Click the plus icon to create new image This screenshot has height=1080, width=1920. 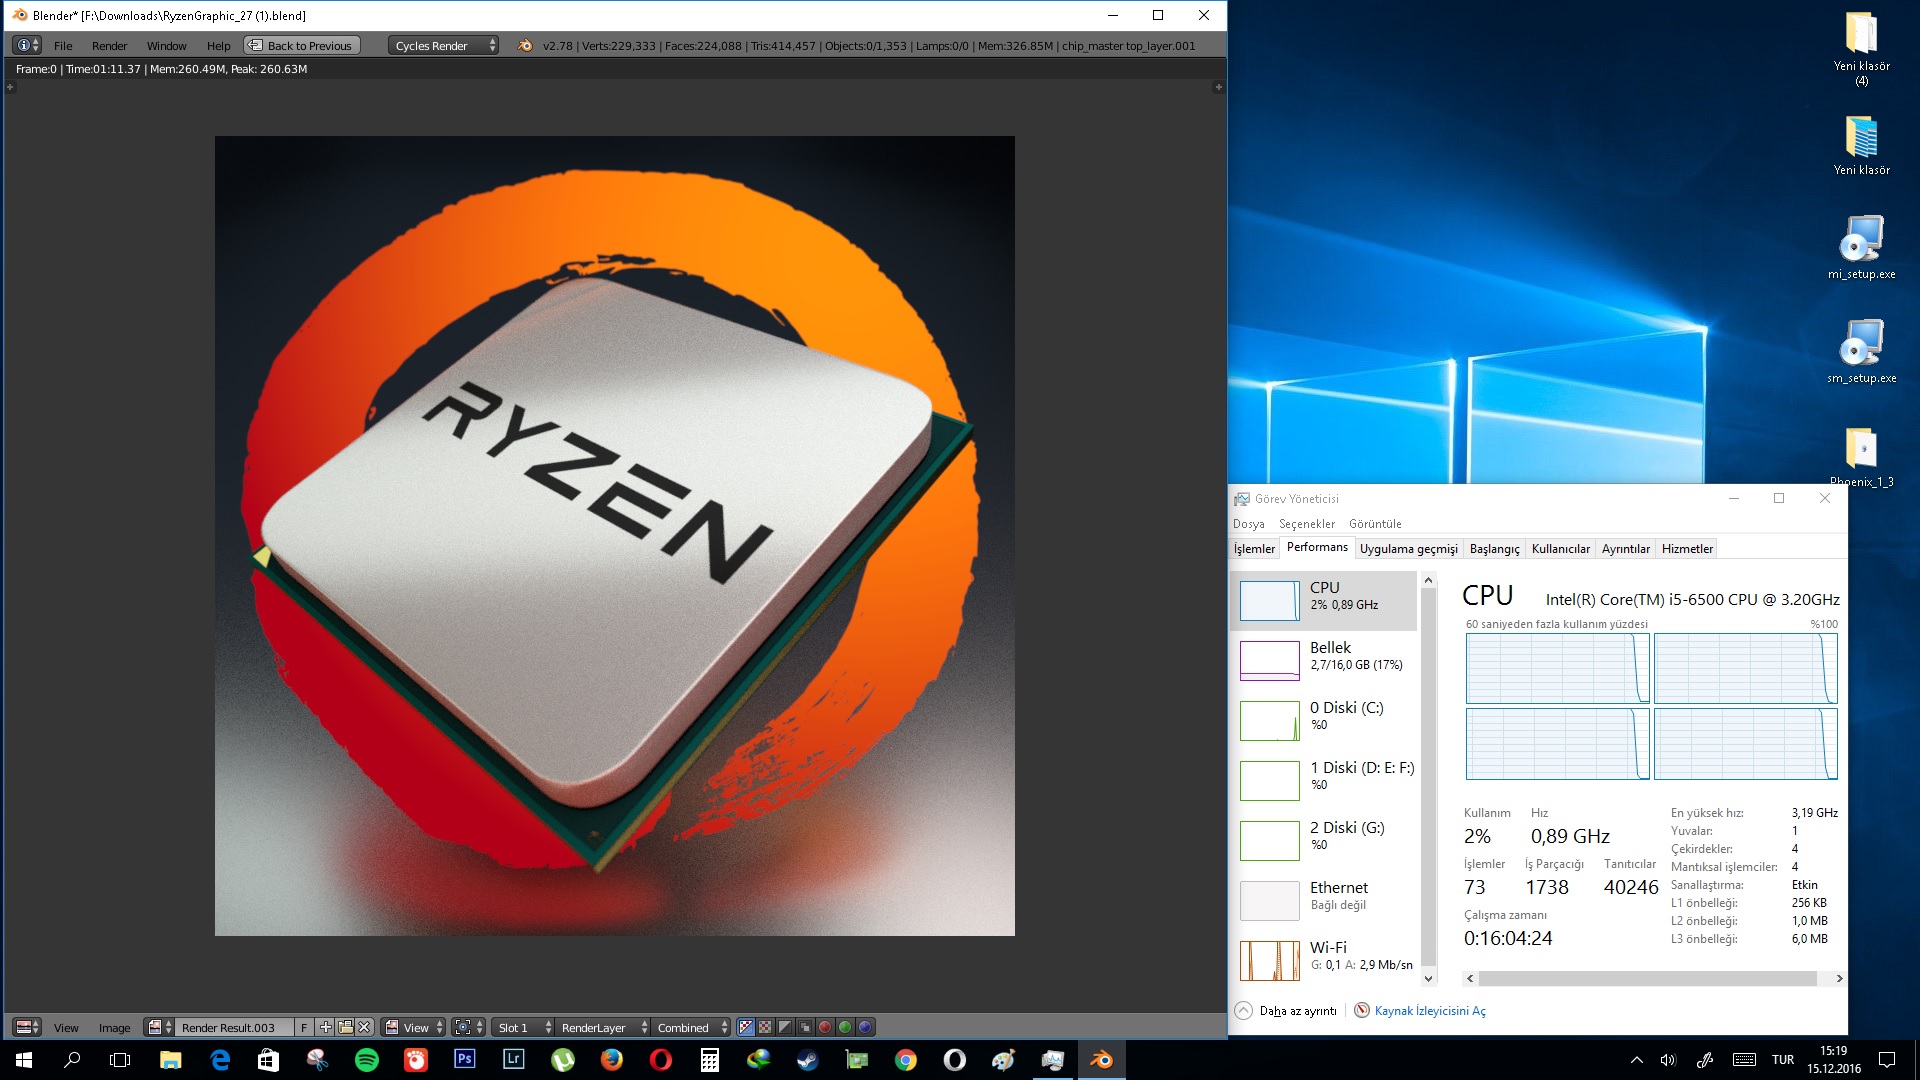pos(326,1027)
